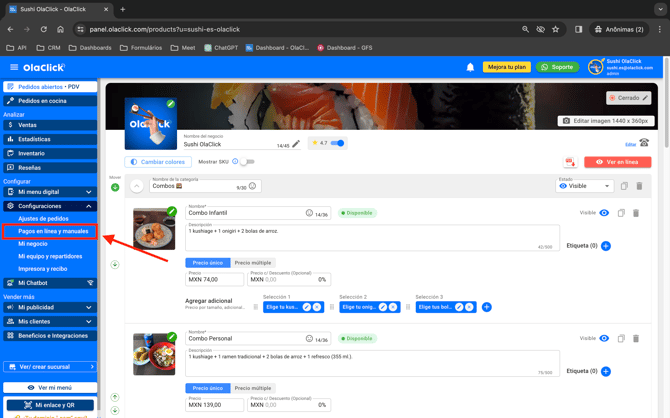
Task: Toggle Combo Infantil Disponible status
Action: [x=357, y=213]
